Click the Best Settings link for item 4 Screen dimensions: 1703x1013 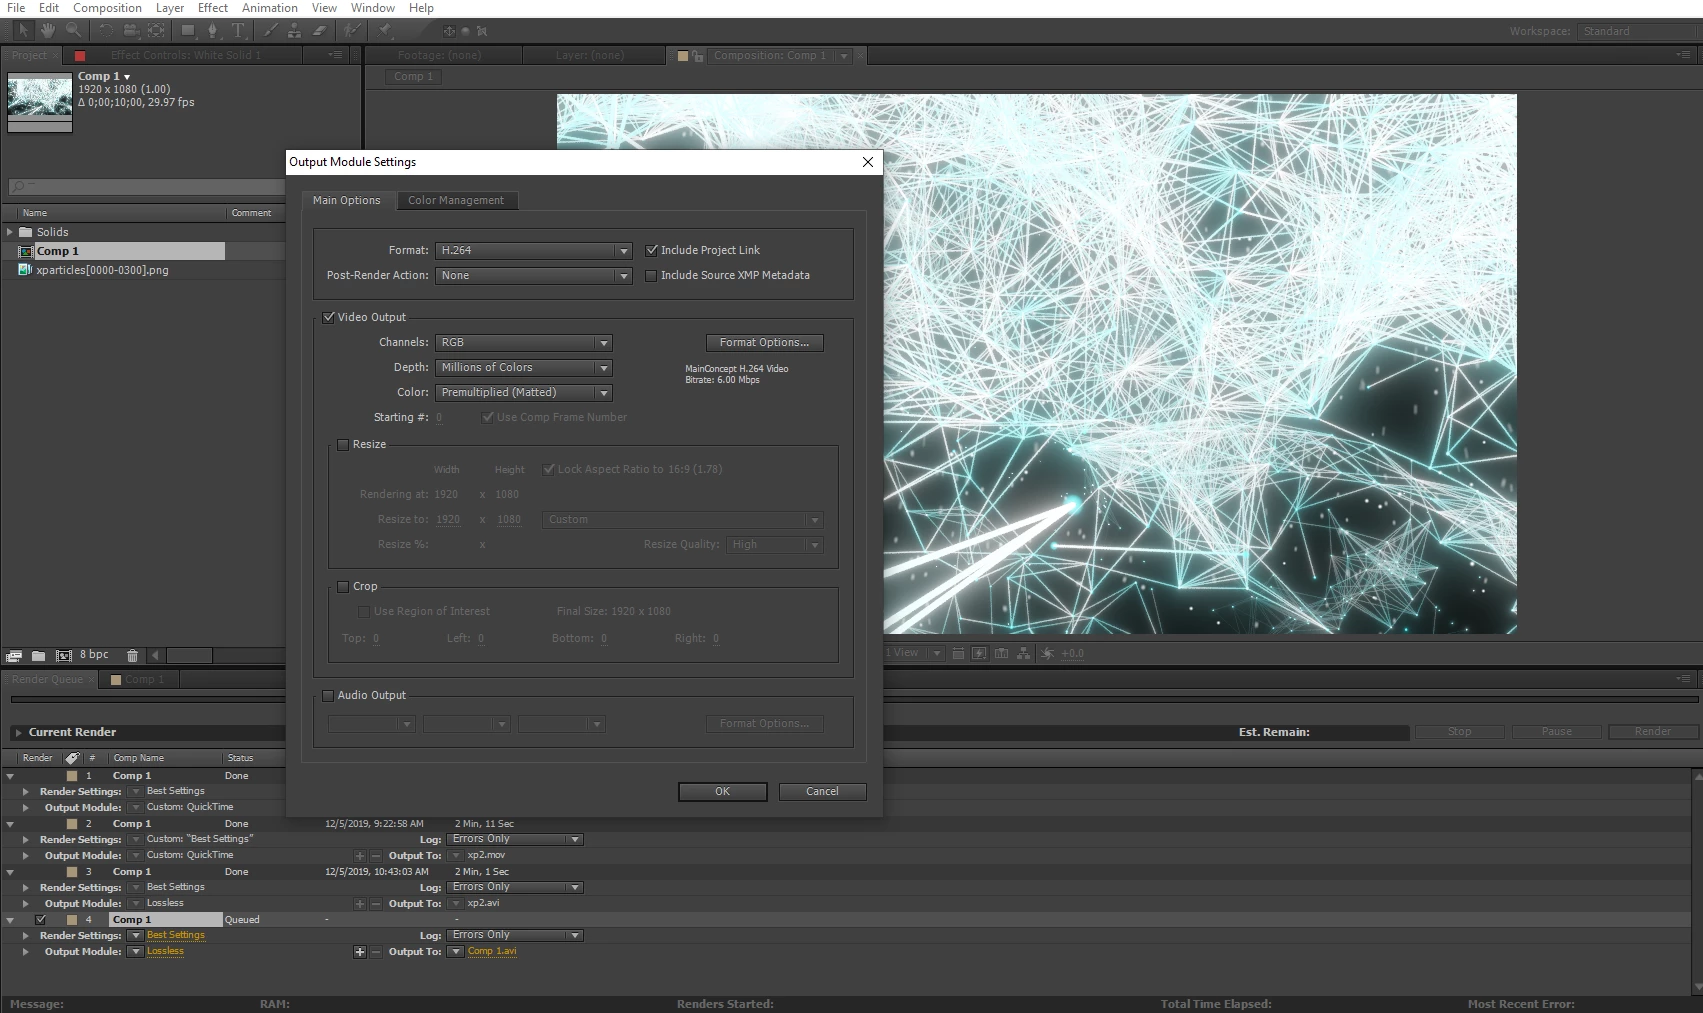[x=176, y=935]
